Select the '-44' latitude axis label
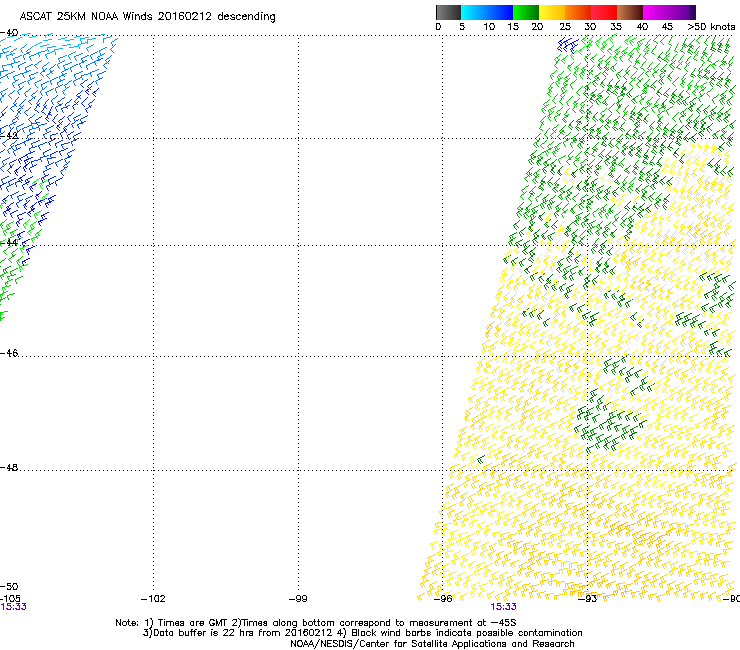The image size is (740, 650). tap(9, 243)
